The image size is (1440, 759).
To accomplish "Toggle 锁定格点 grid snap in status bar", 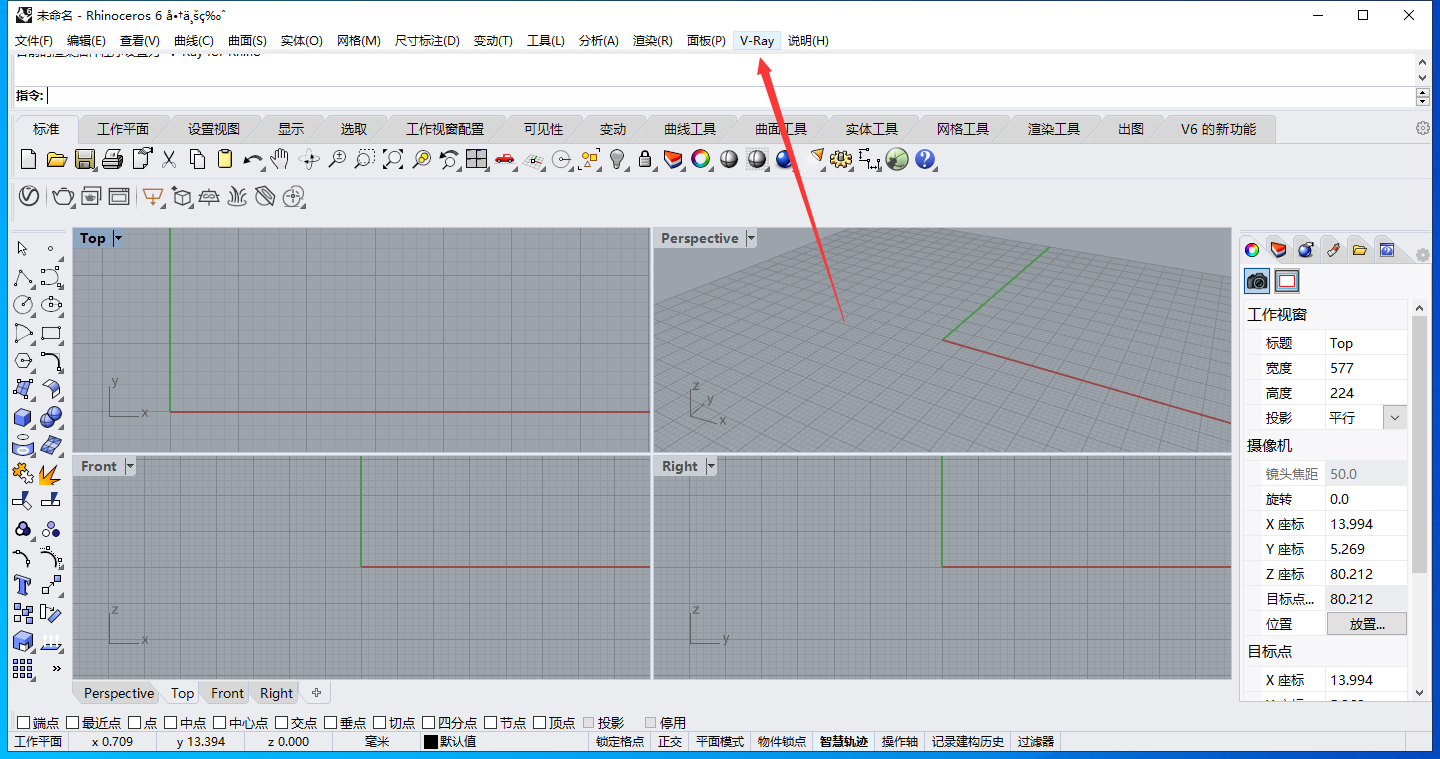I will click(620, 742).
